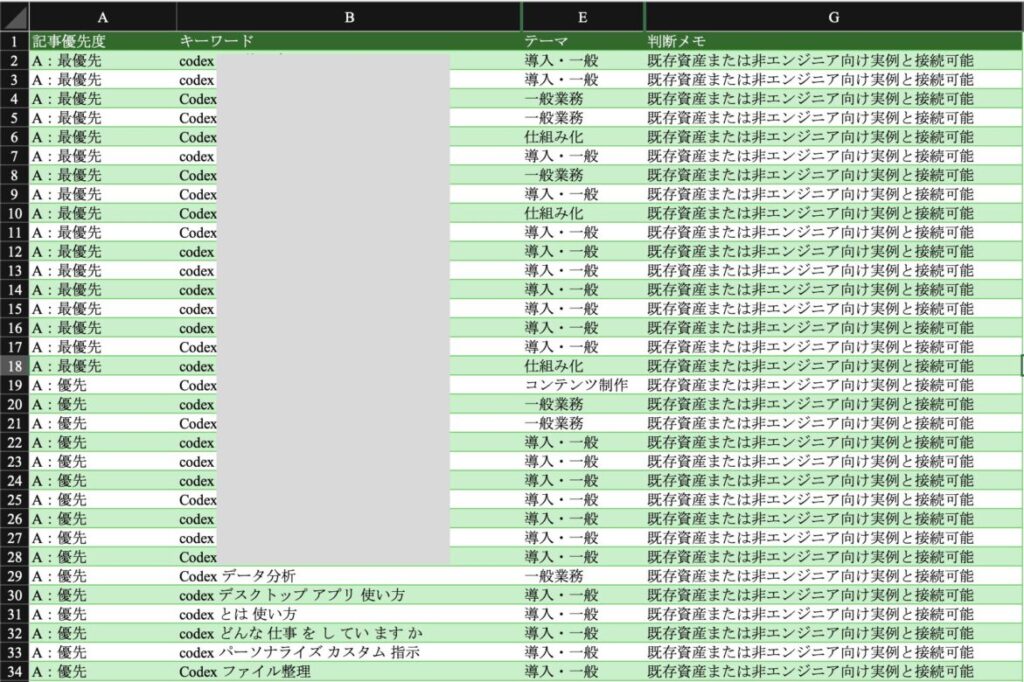
Task: Select 'A：優先' cell in row 30
Action: [x=103, y=595]
